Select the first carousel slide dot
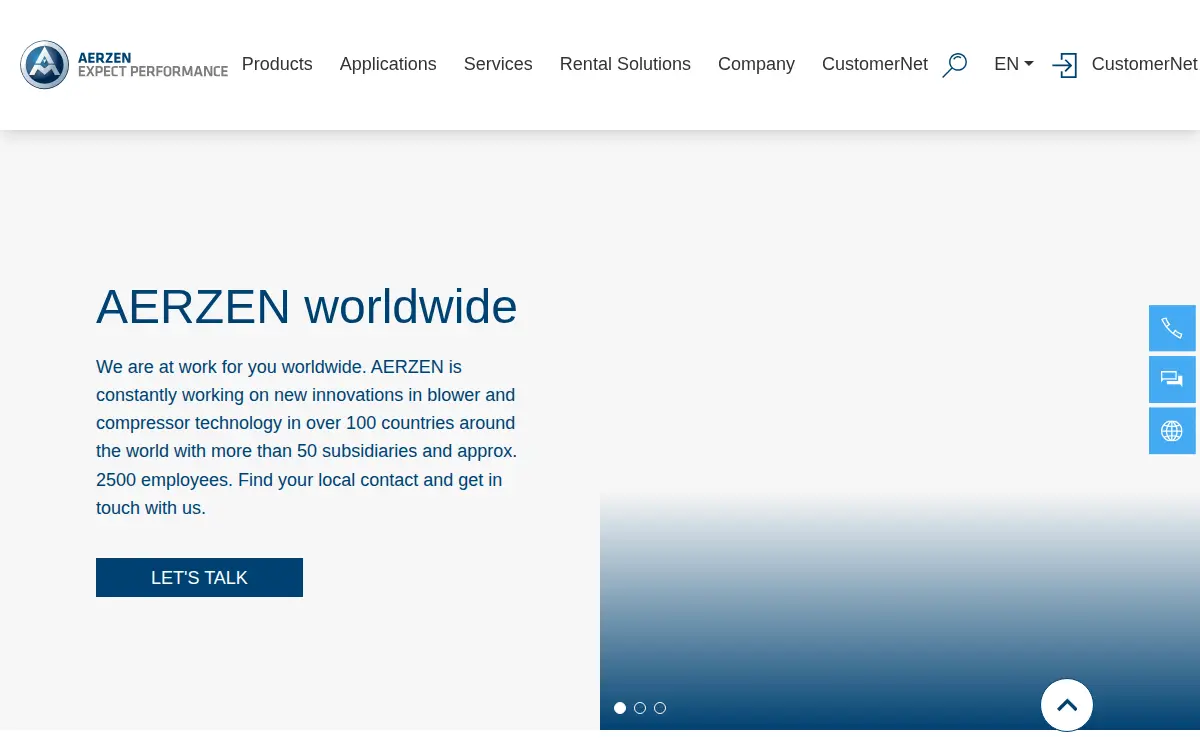 (x=620, y=708)
